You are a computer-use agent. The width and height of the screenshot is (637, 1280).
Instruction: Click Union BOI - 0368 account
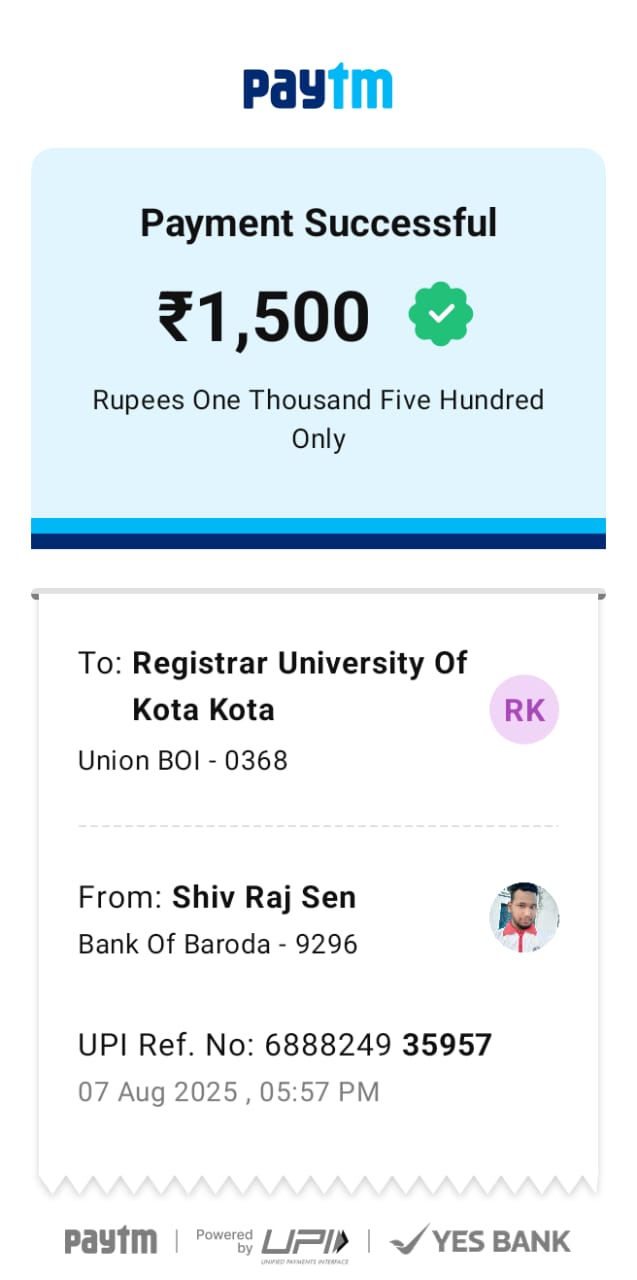coord(183,761)
